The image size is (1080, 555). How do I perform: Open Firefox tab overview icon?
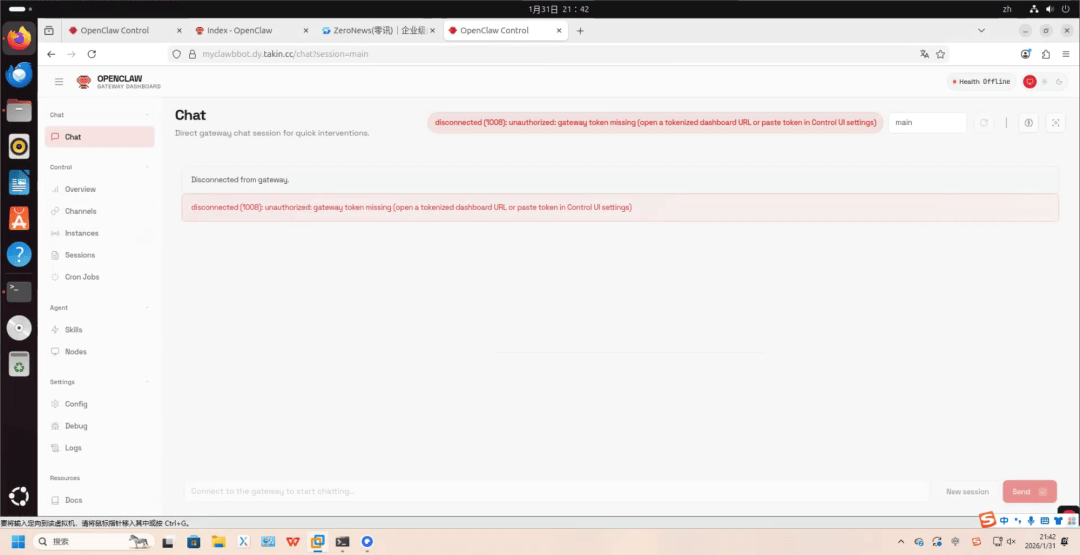[49, 30]
